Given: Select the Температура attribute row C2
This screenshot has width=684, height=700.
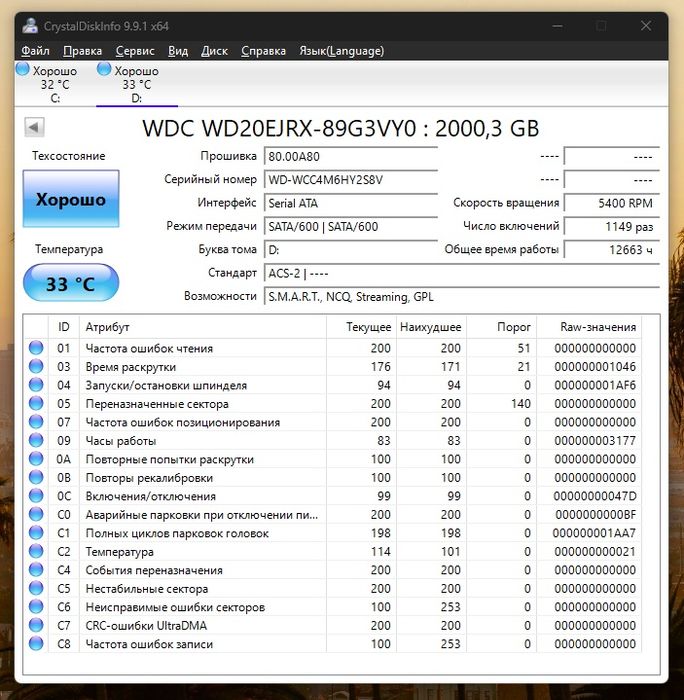Looking at the screenshot, I should click(x=333, y=551).
